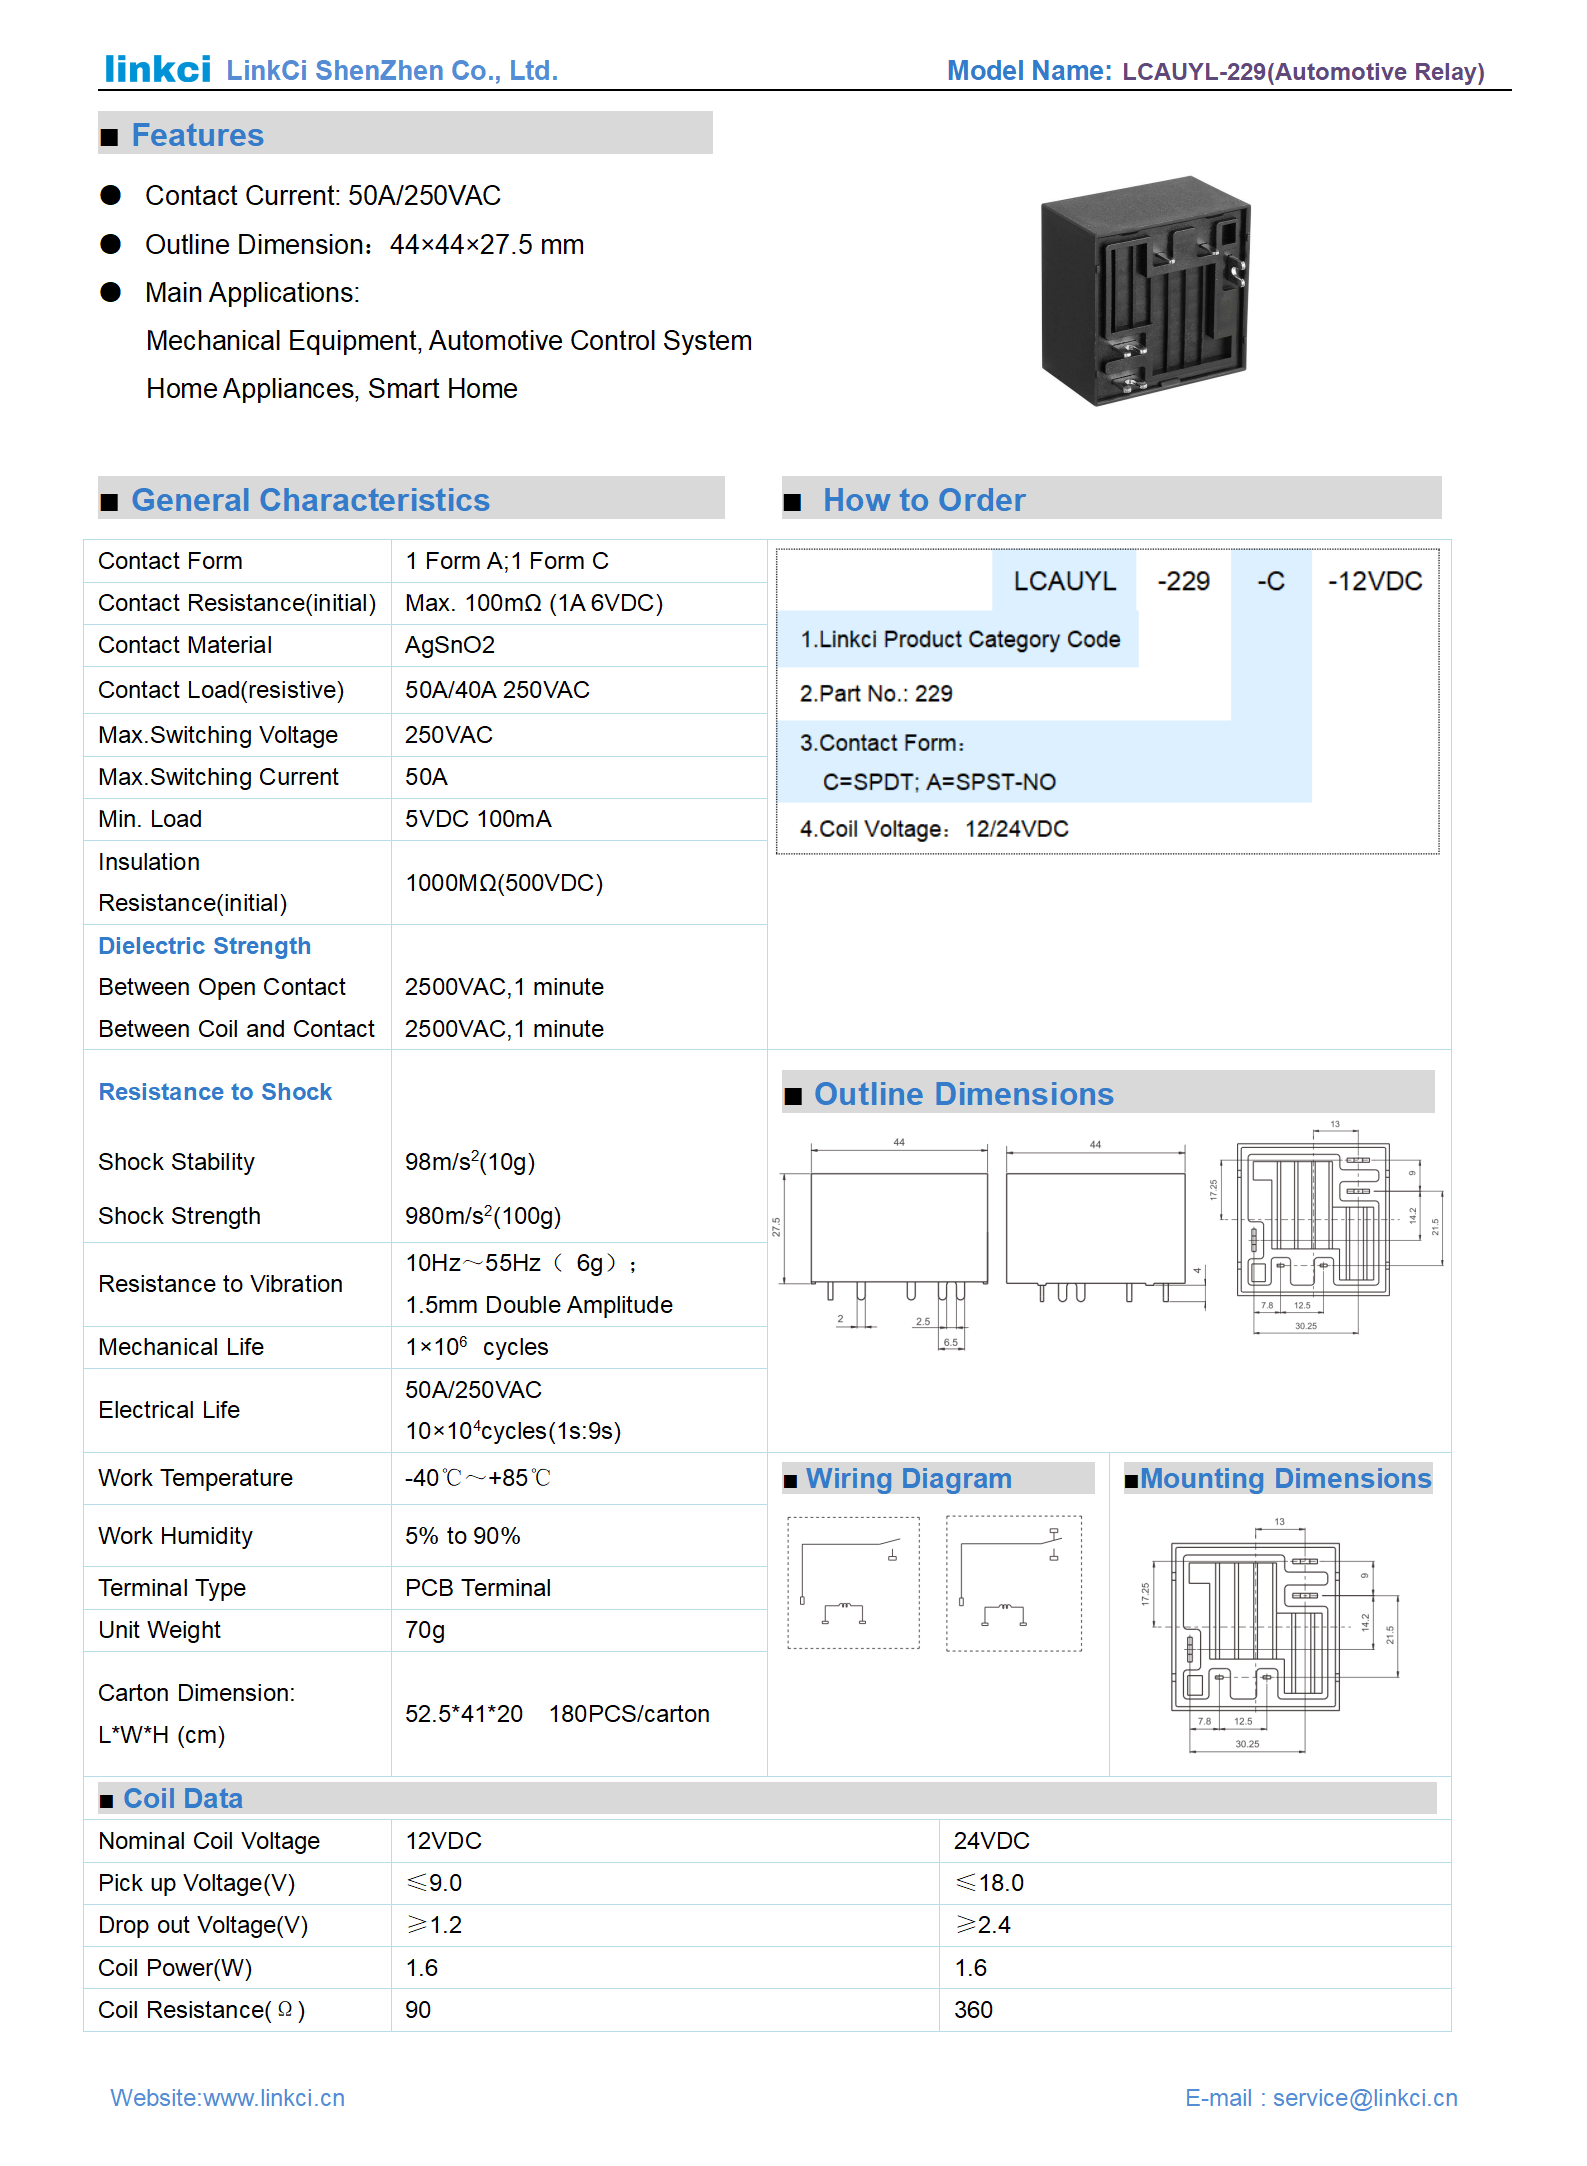Click the How to Order section heading
1587x2166 pixels.
pyautogui.click(x=923, y=500)
